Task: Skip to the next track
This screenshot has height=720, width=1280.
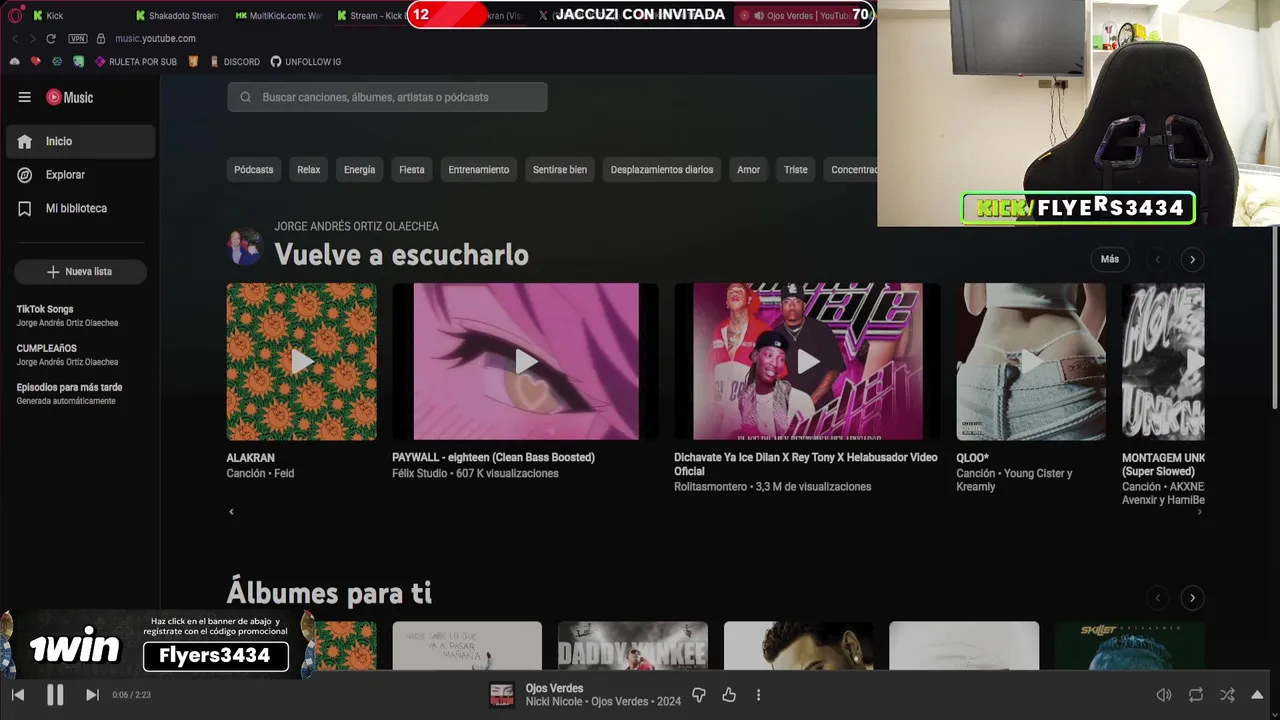Action: [92, 695]
